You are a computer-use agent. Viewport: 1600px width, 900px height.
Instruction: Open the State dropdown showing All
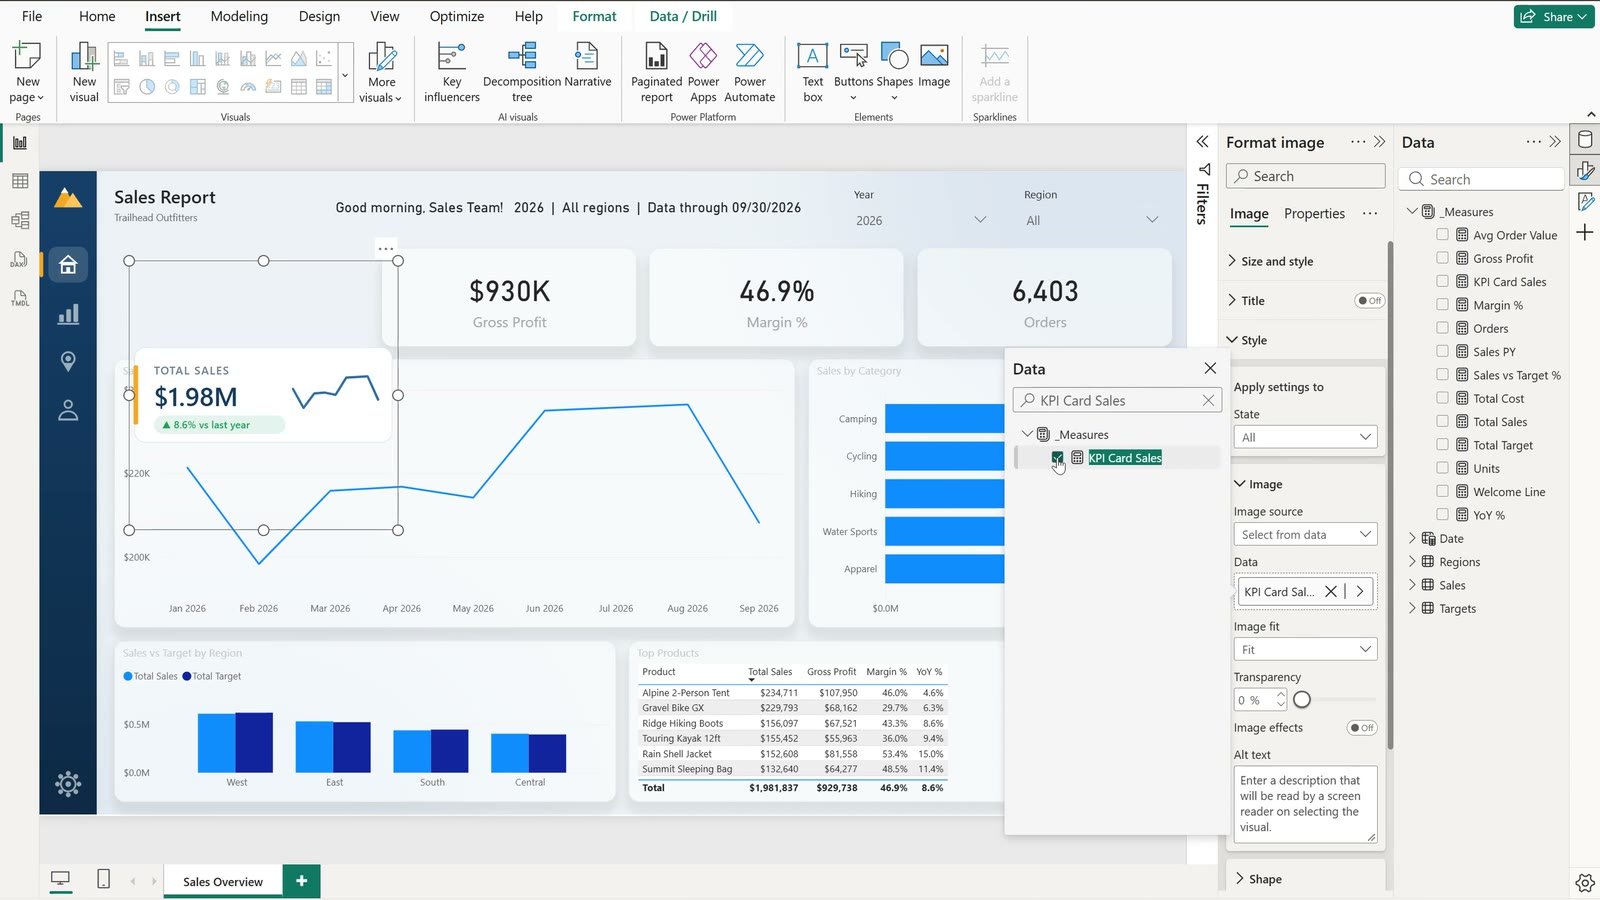pyautogui.click(x=1305, y=437)
